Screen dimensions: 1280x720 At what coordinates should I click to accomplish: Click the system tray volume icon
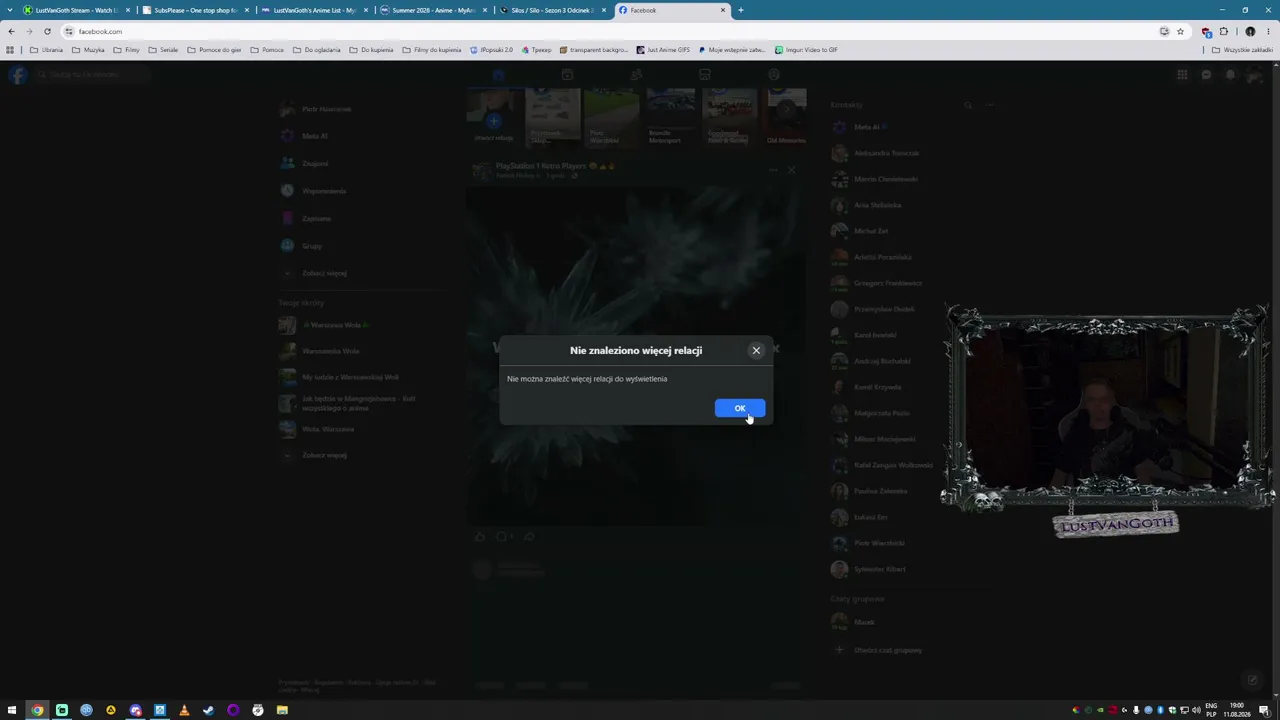1196,710
